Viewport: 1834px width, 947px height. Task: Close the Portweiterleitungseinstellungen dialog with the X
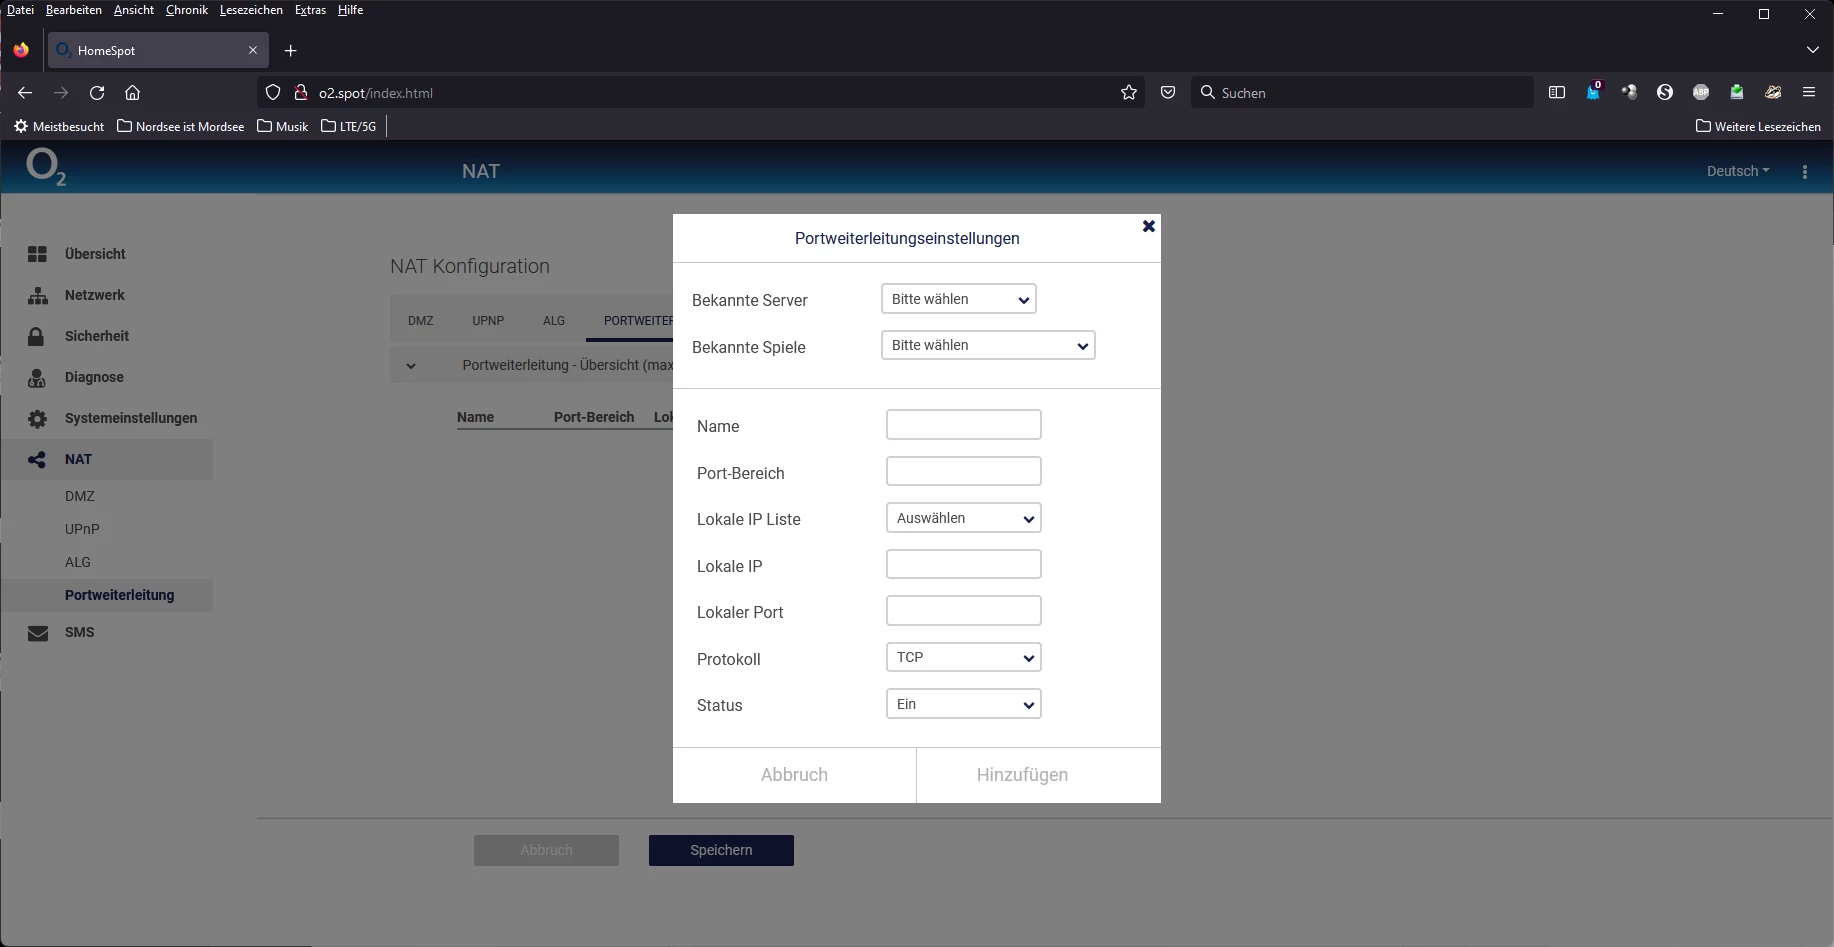1149,226
